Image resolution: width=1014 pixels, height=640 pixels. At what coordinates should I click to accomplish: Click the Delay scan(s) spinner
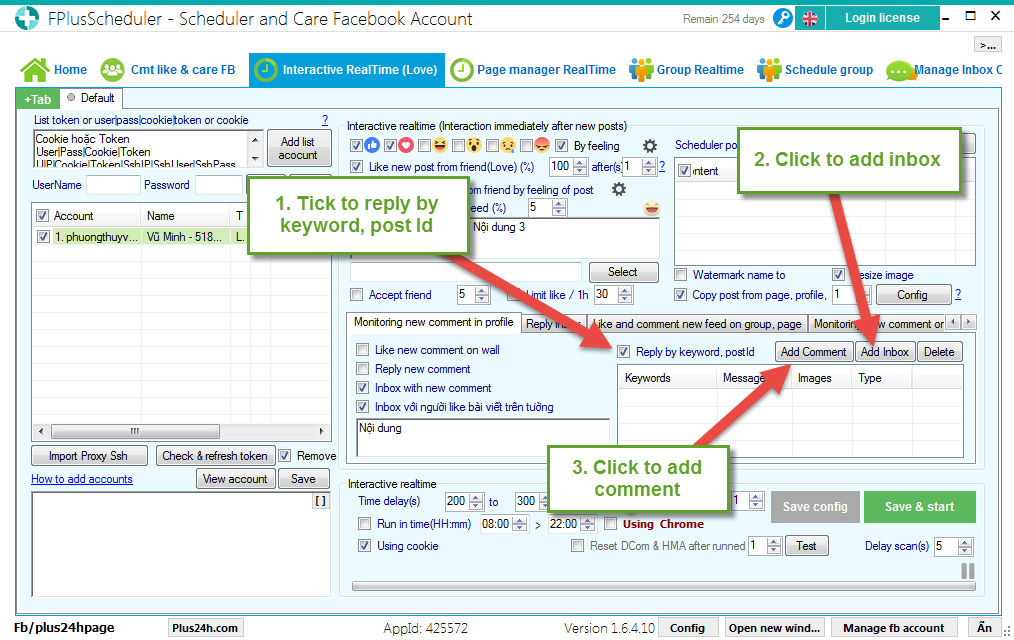(x=953, y=546)
